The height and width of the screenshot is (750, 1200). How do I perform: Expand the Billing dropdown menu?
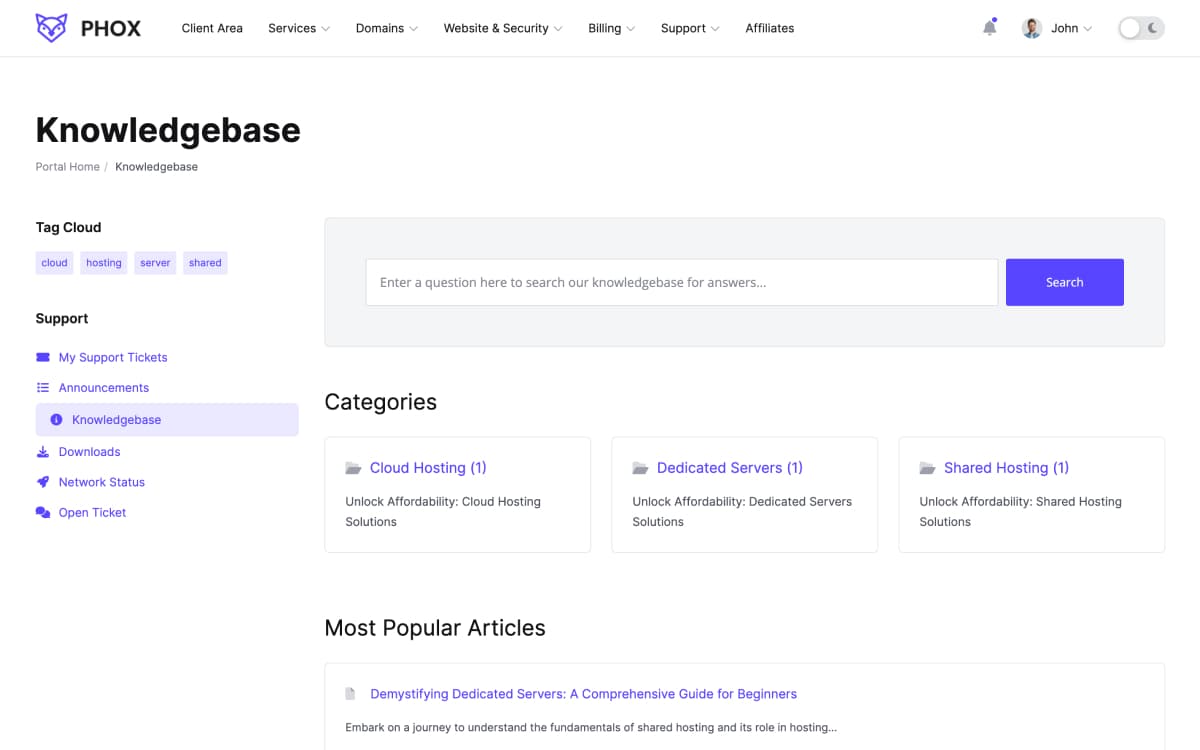coord(612,28)
